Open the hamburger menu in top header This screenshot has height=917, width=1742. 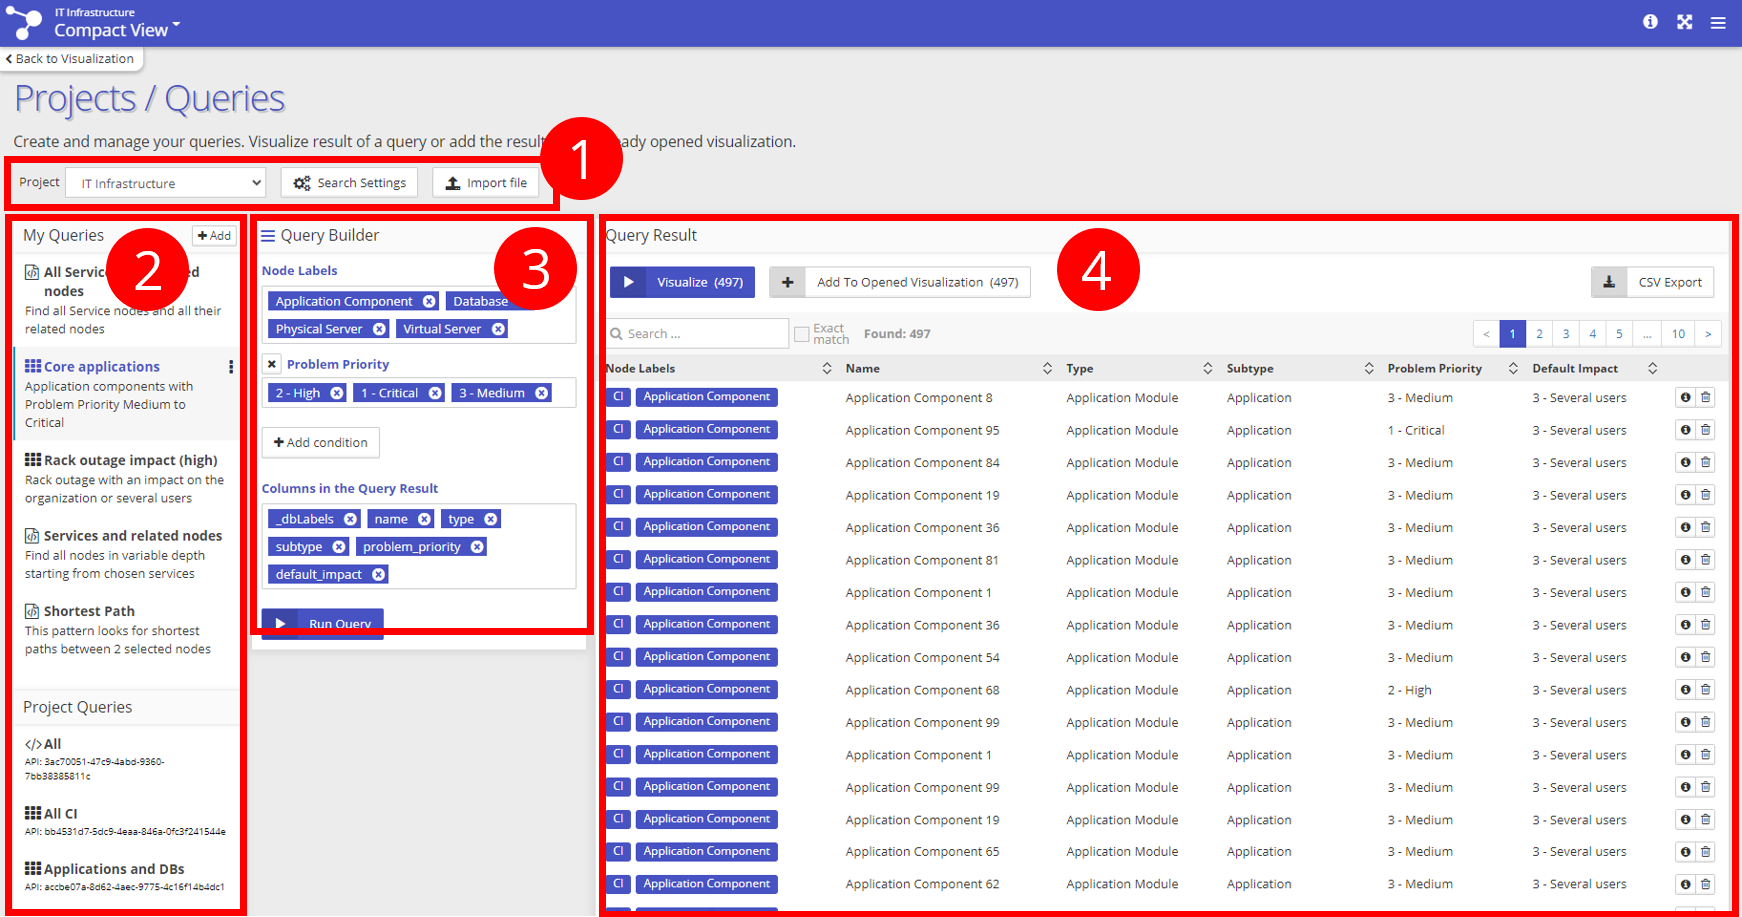click(x=1718, y=23)
